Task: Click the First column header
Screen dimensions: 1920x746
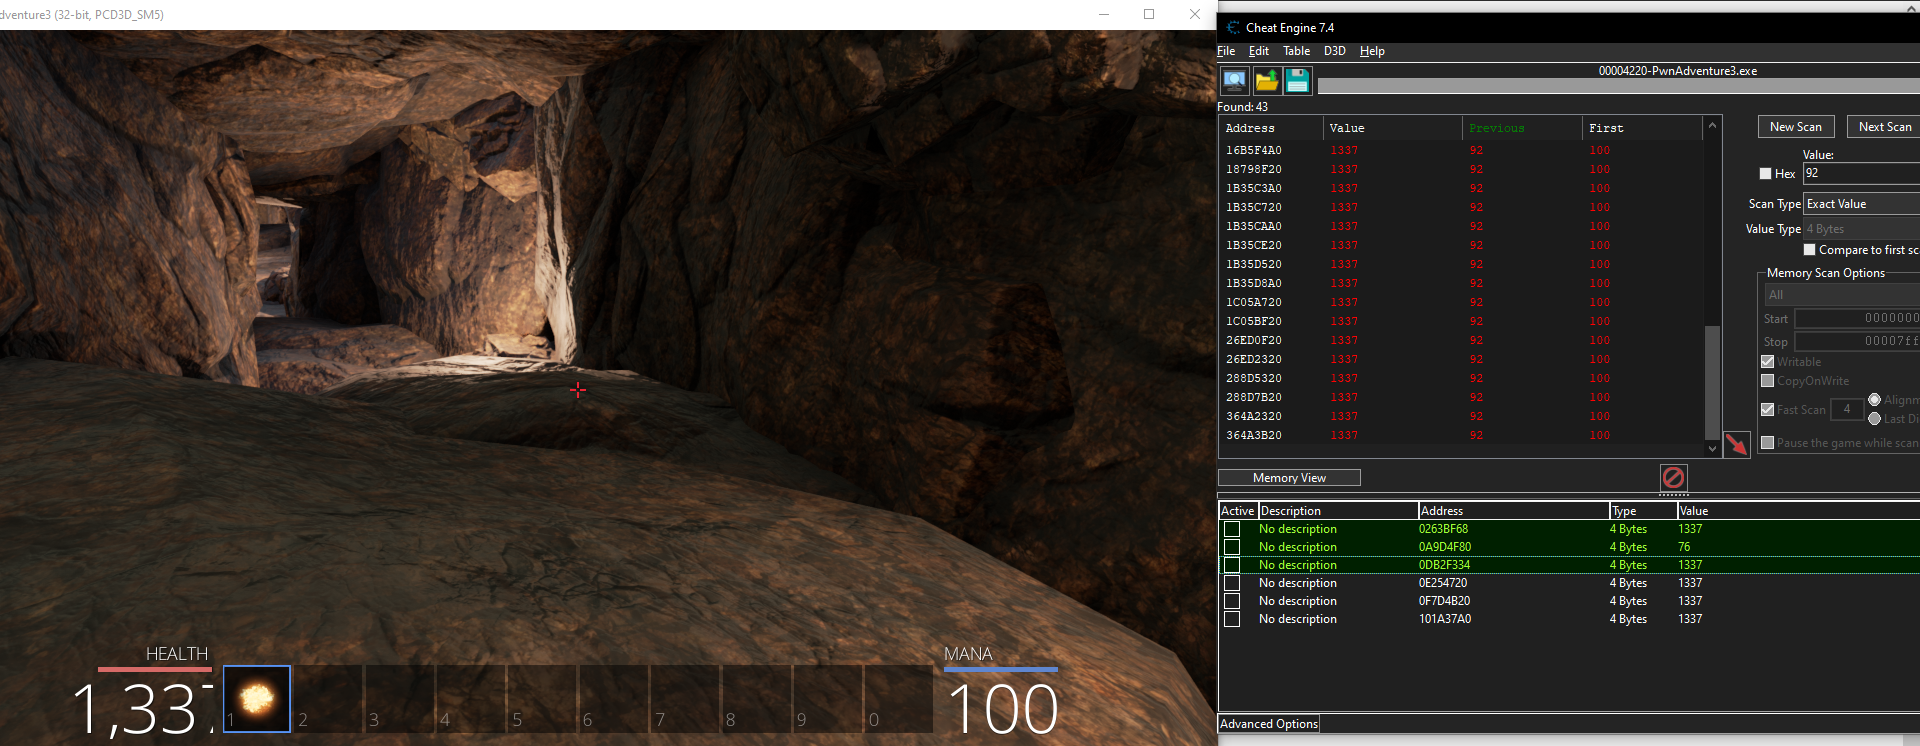Action: [x=1642, y=128]
